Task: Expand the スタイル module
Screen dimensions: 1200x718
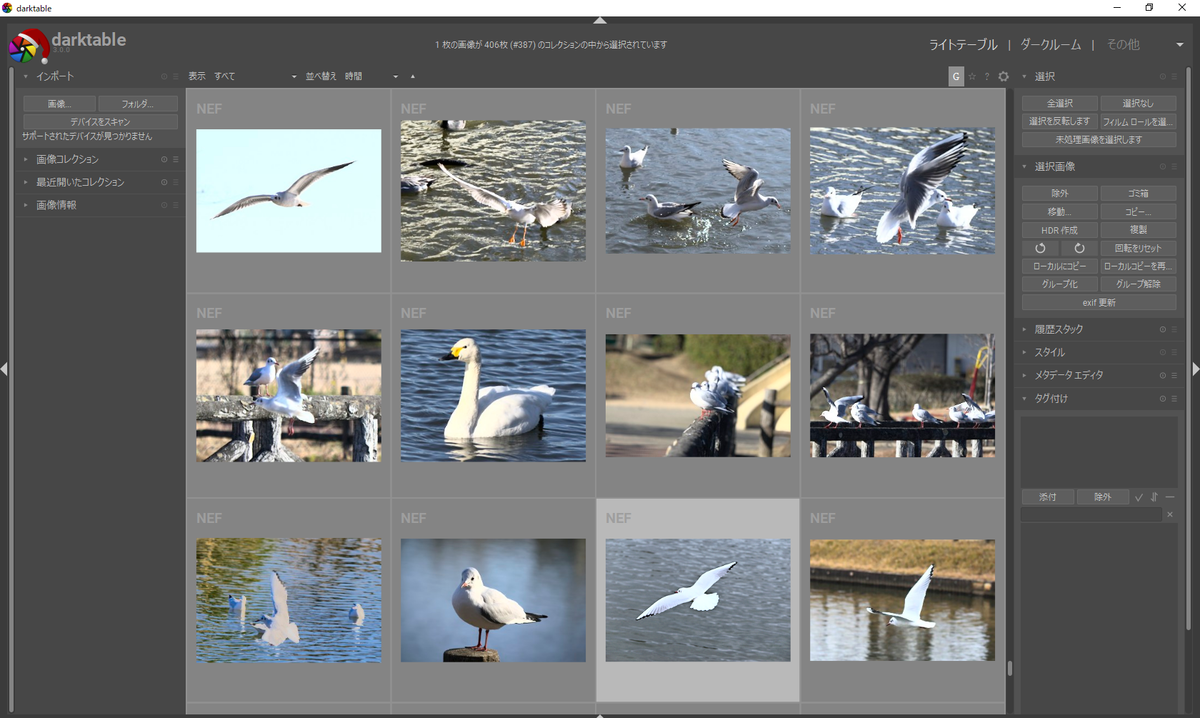Action: (1025, 352)
